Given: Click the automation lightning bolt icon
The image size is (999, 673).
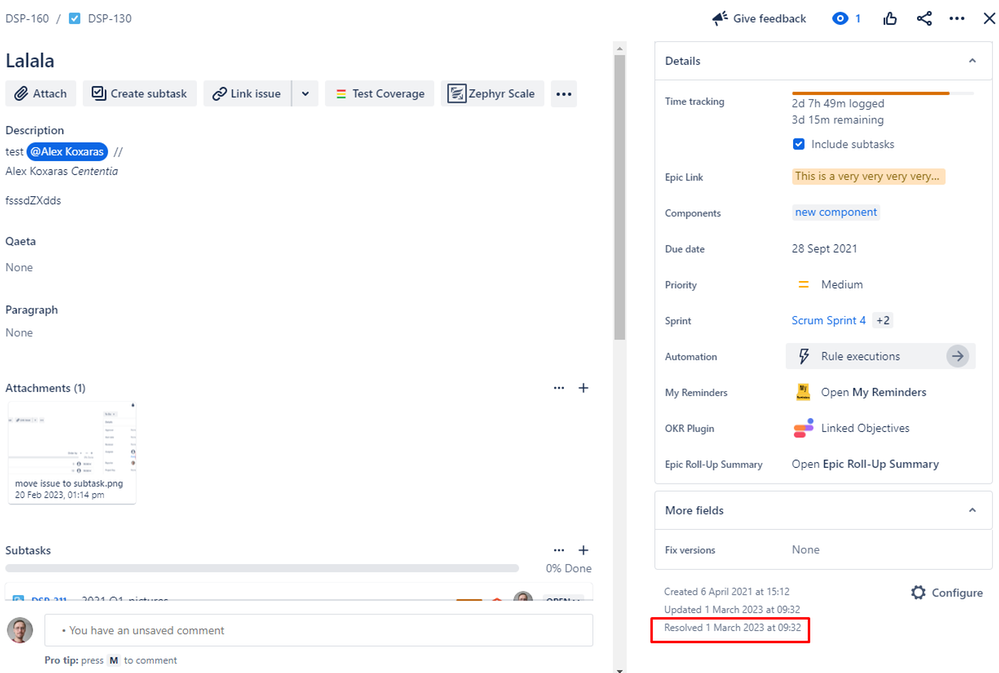Looking at the screenshot, I should (x=804, y=356).
